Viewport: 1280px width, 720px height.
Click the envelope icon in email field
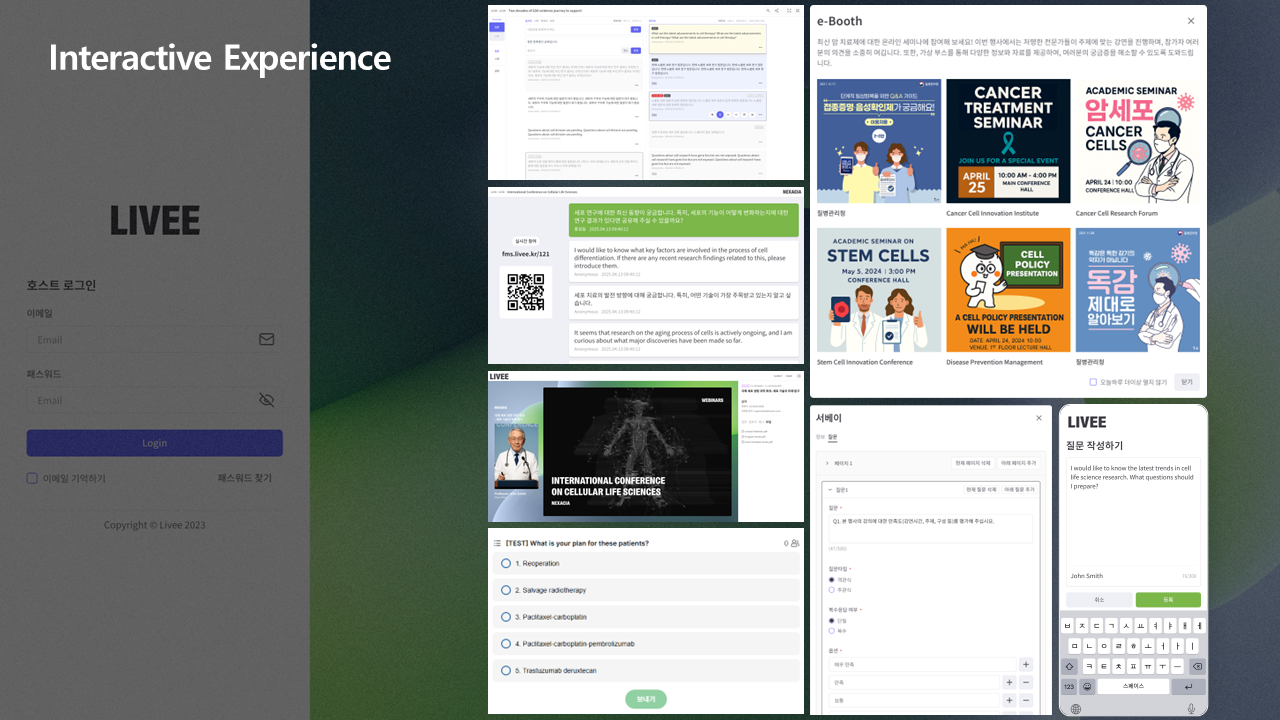click(x=266, y=339)
